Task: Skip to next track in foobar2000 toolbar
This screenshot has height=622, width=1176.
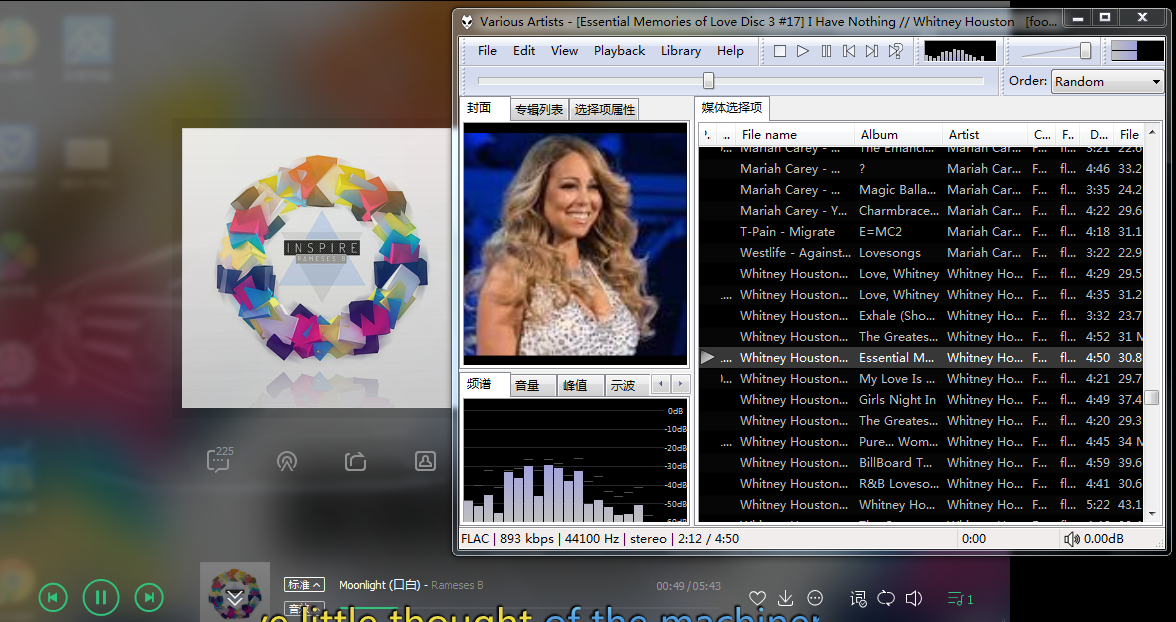Action: (872, 51)
